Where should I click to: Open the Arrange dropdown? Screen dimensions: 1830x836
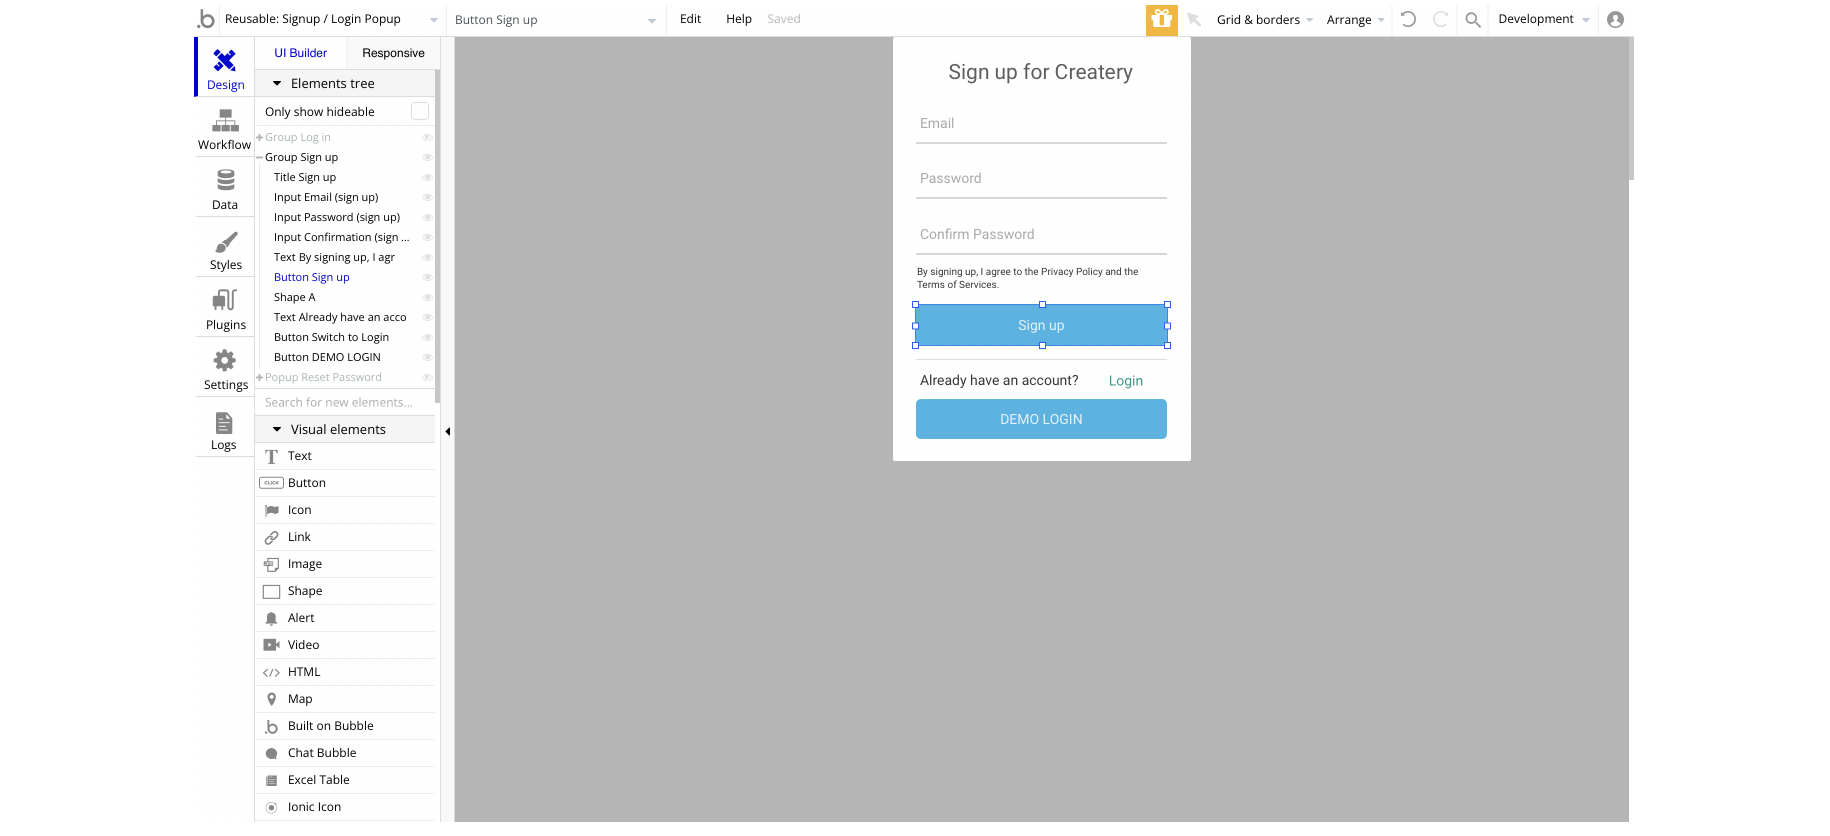point(1355,19)
